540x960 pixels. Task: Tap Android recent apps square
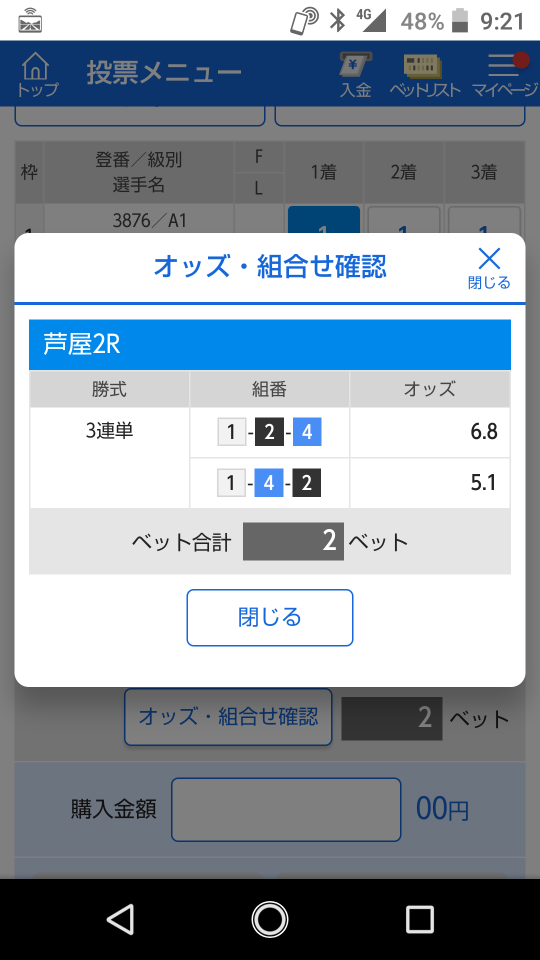pos(419,919)
